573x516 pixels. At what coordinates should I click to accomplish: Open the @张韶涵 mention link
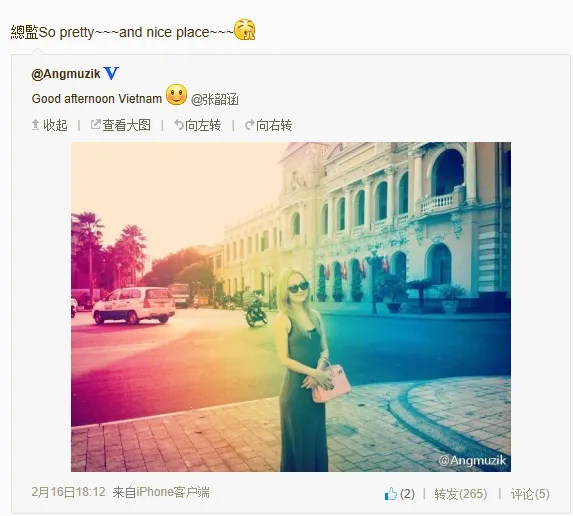pos(215,99)
